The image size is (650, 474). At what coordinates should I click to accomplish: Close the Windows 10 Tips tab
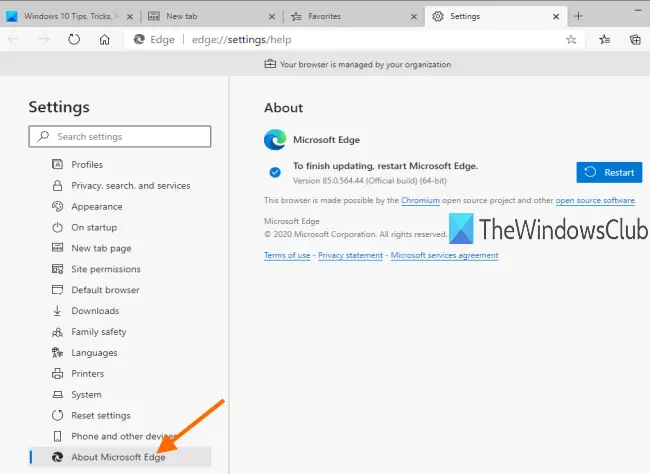[130, 17]
